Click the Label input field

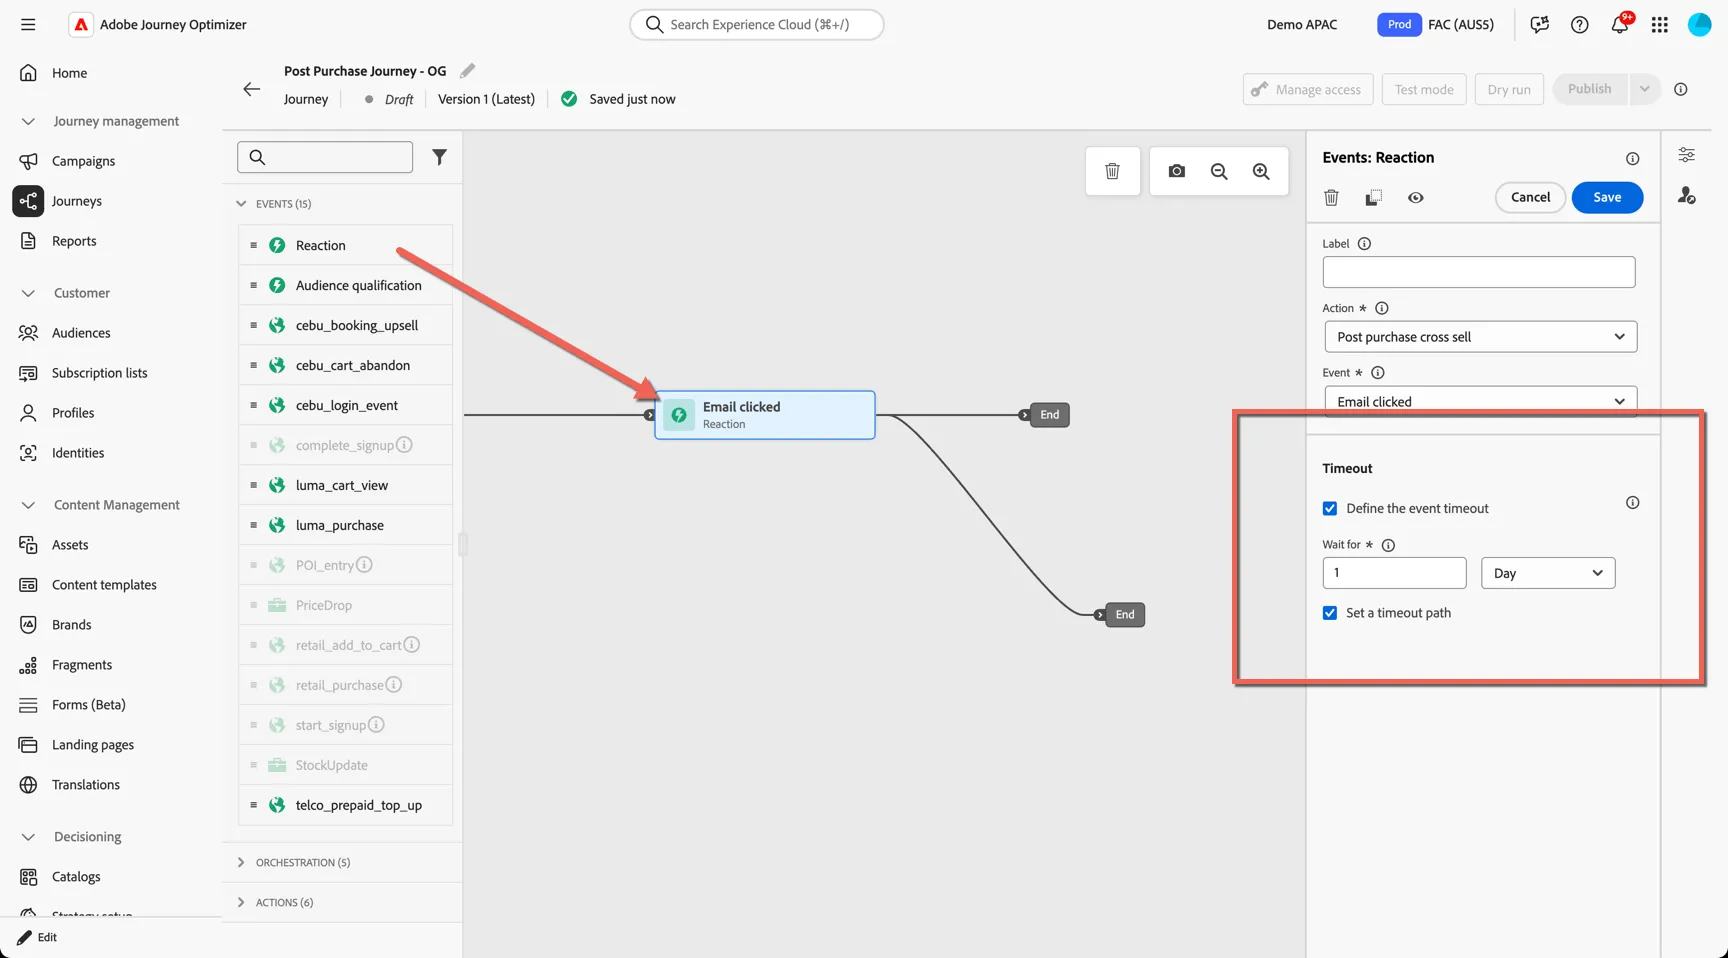coord(1478,272)
